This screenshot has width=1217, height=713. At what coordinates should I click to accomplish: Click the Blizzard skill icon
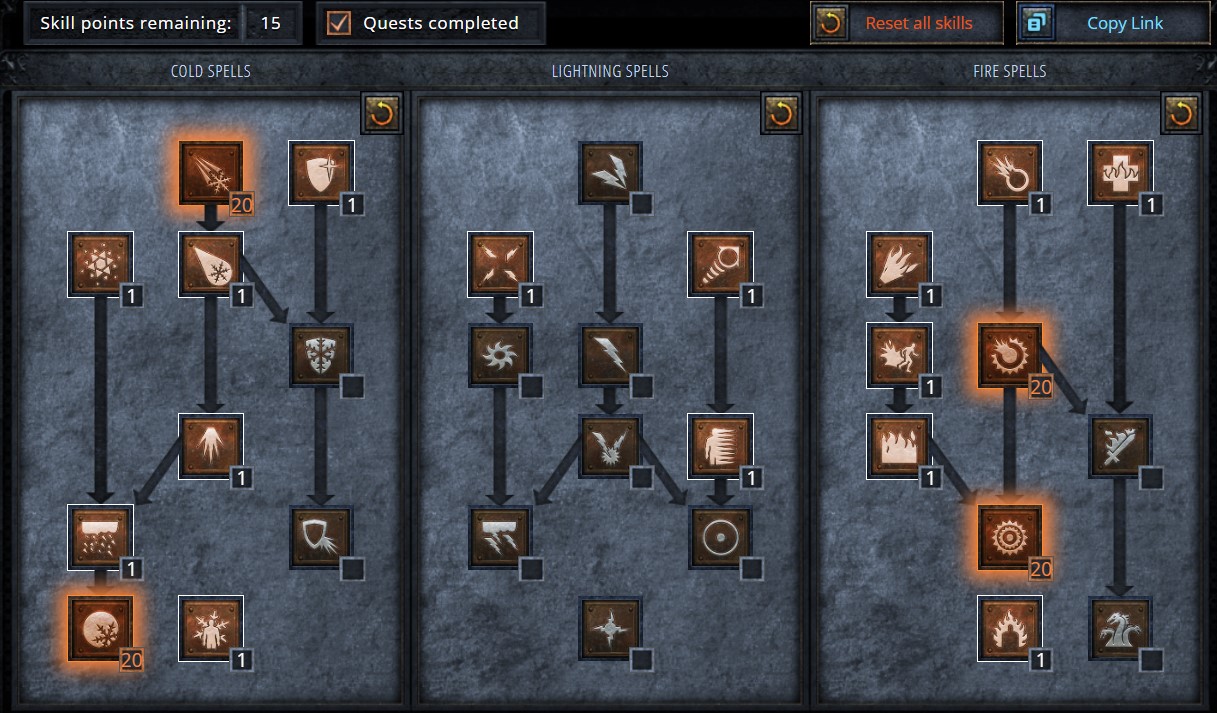pyautogui.click(x=100, y=537)
